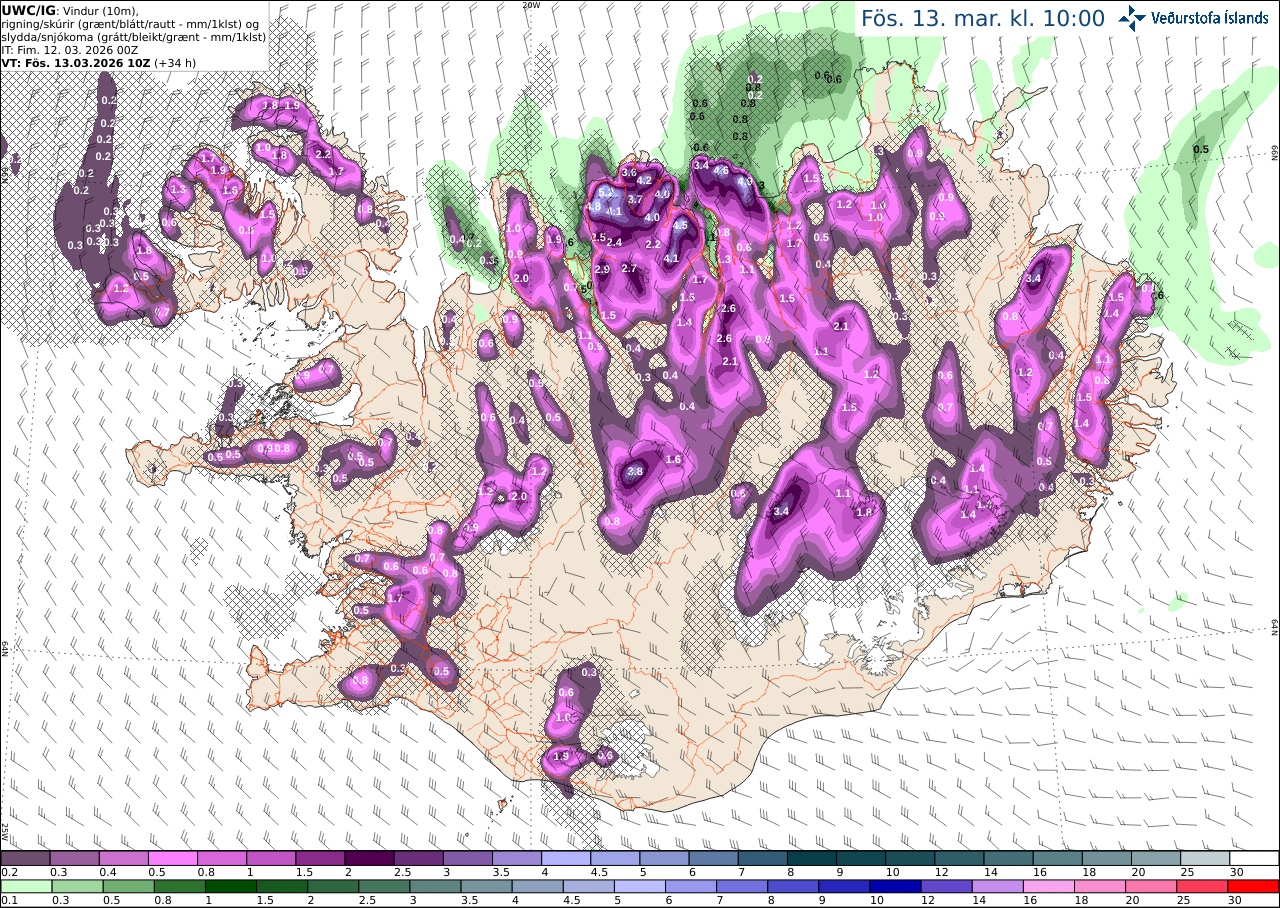Viewport: 1280px width, 908px height.
Task: Click top legend dark purple swatch starting at 2
Action: point(369,858)
